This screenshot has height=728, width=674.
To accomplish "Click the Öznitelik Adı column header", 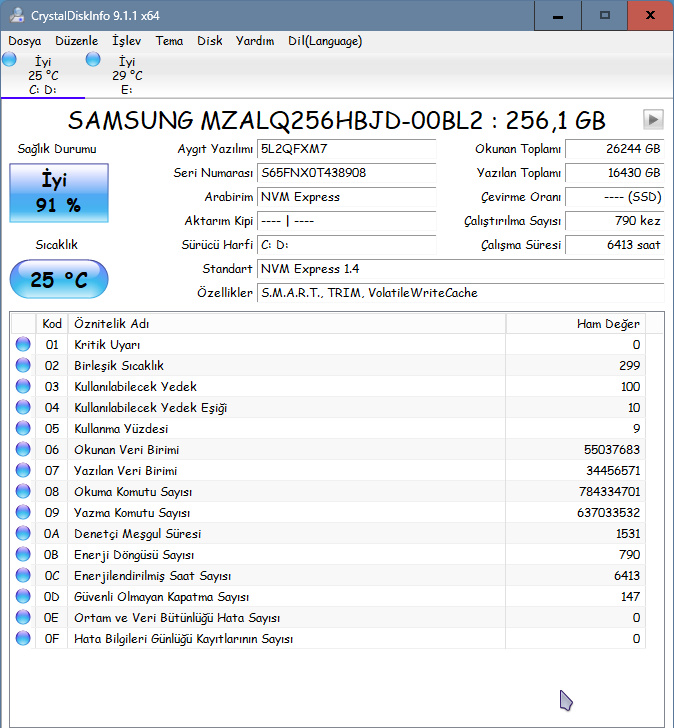I will pyautogui.click(x=287, y=324).
